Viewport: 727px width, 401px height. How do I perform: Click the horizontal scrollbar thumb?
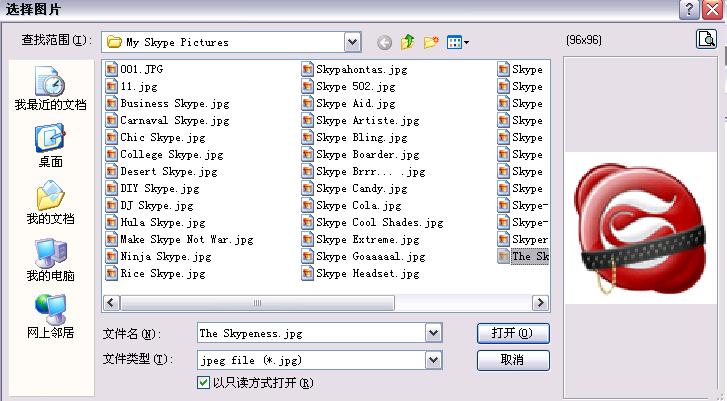(257, 303)
